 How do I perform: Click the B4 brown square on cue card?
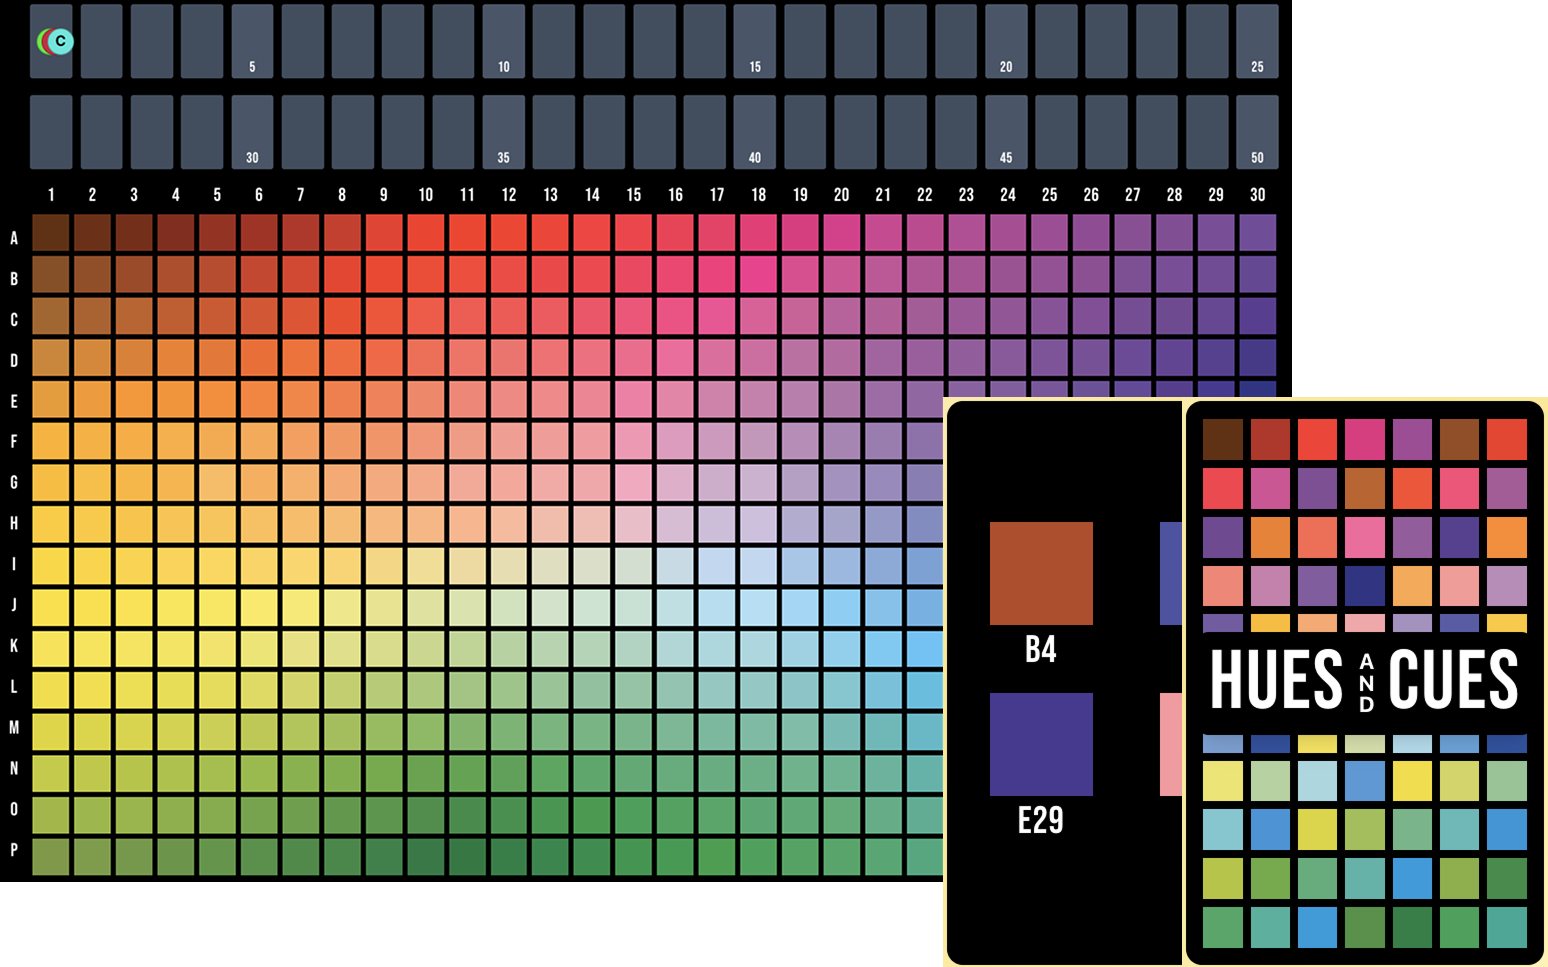click(1041, 573)
